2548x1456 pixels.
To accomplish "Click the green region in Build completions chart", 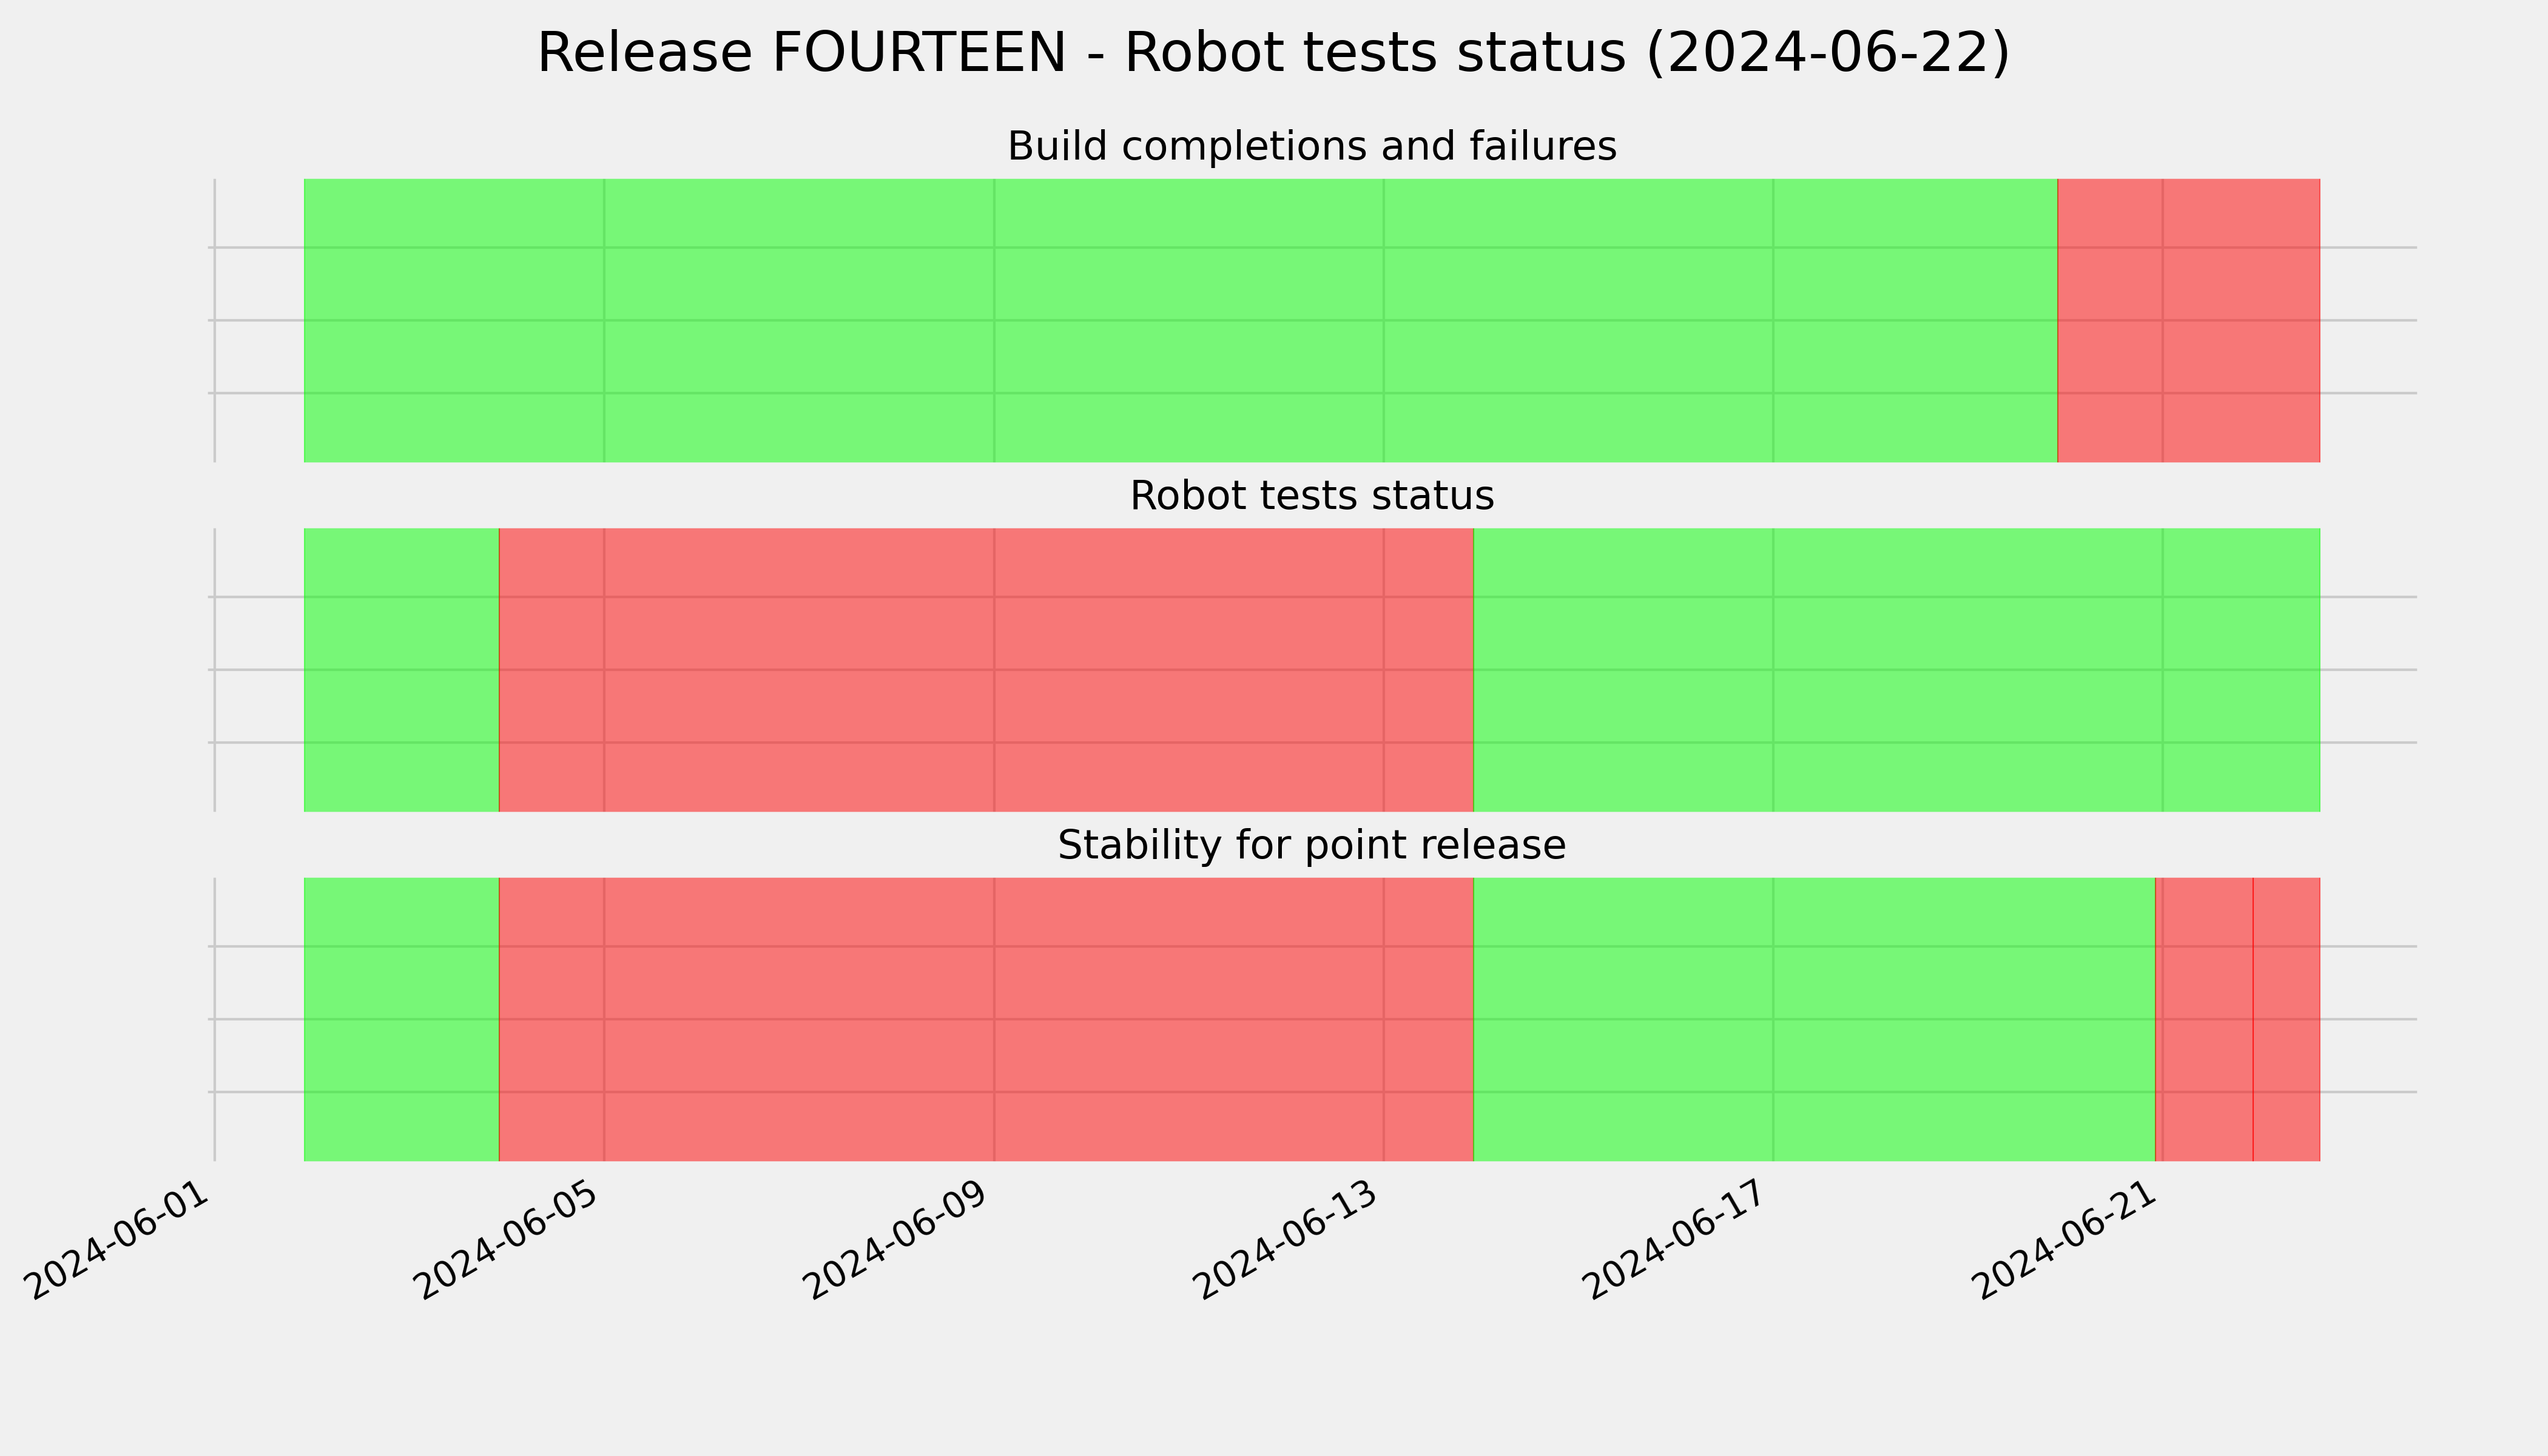I will pyautogui.click(x=1180, y=320).
